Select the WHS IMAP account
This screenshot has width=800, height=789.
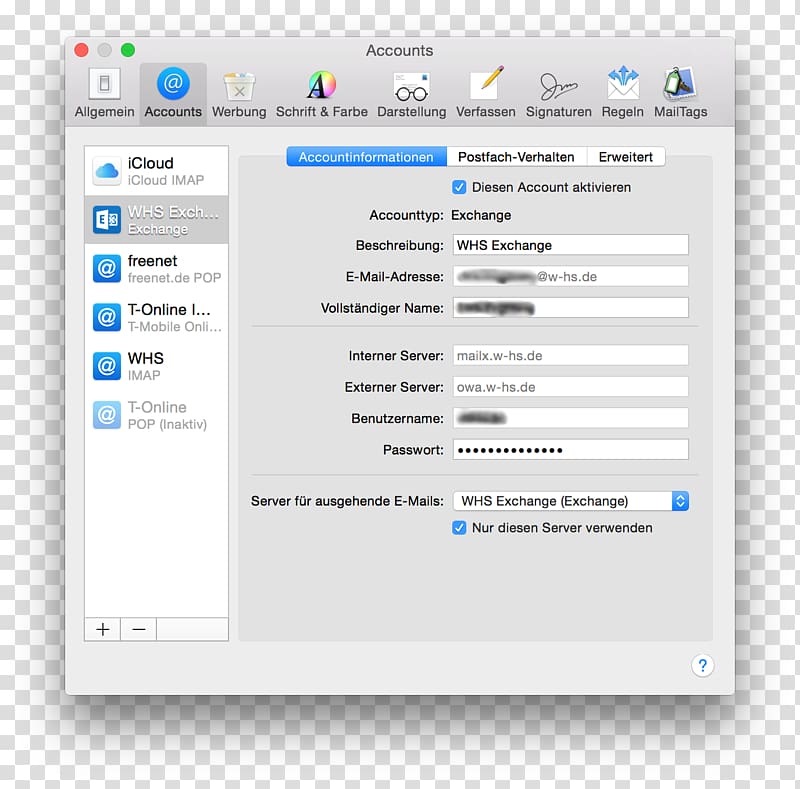pos(156,366)
